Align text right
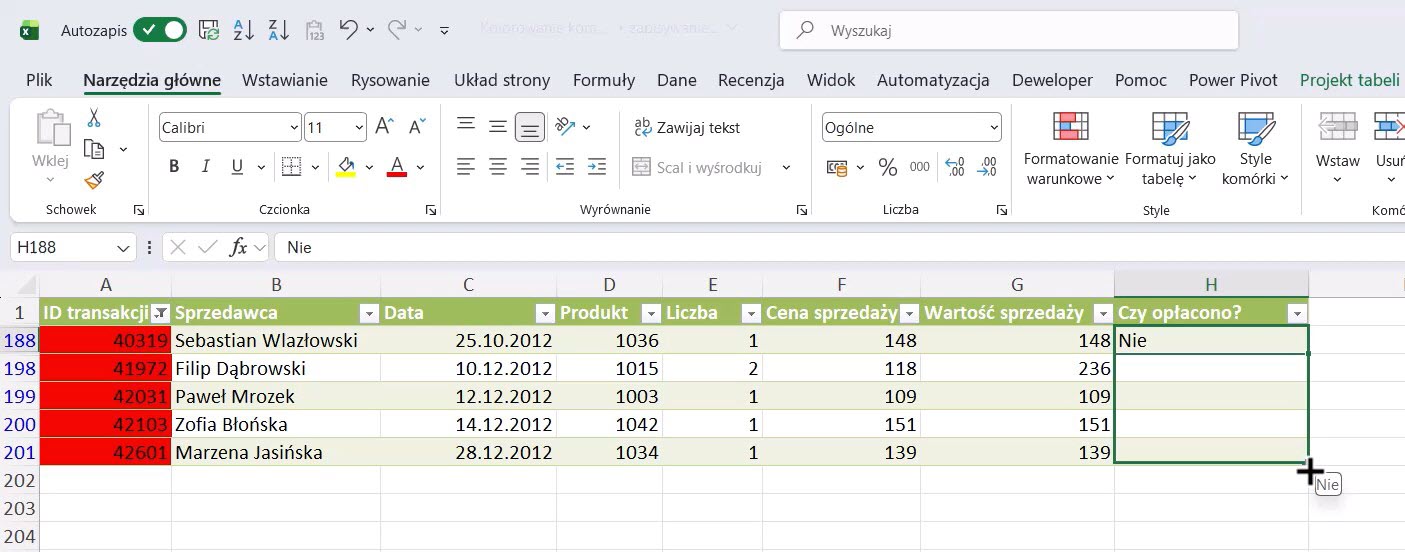1405x552 pixels. [530, 167]
